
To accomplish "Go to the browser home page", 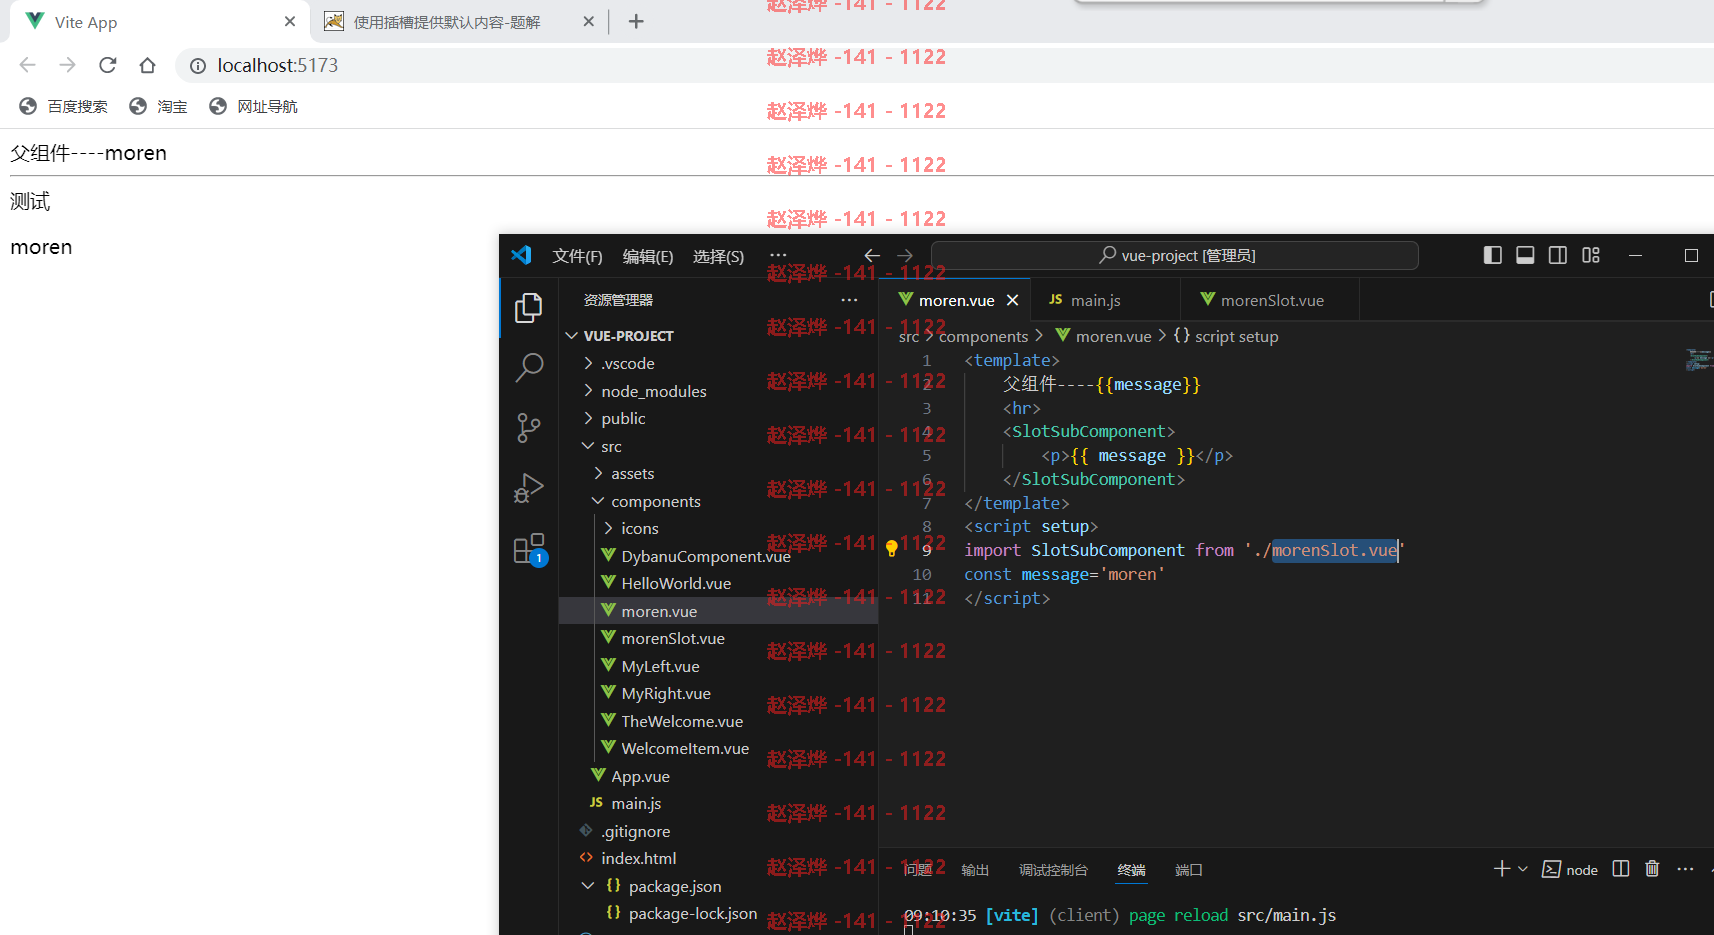I will coord(148,65).
